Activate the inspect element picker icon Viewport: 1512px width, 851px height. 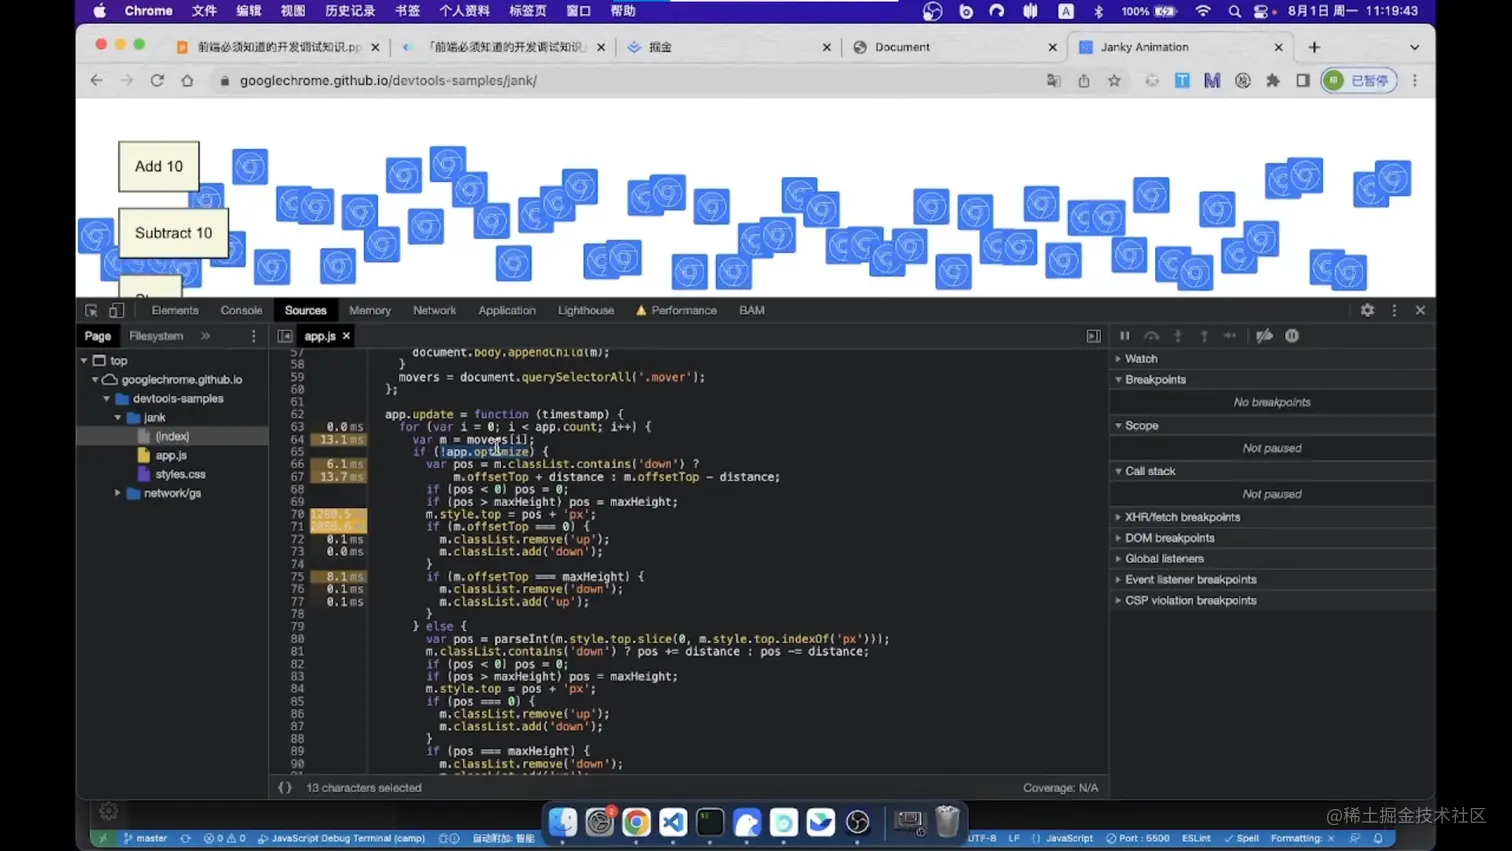(91, 310)
